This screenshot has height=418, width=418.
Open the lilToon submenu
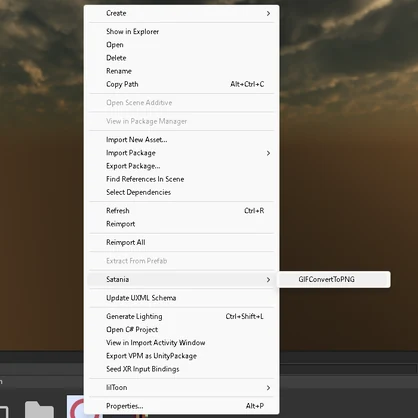point(181,388)
